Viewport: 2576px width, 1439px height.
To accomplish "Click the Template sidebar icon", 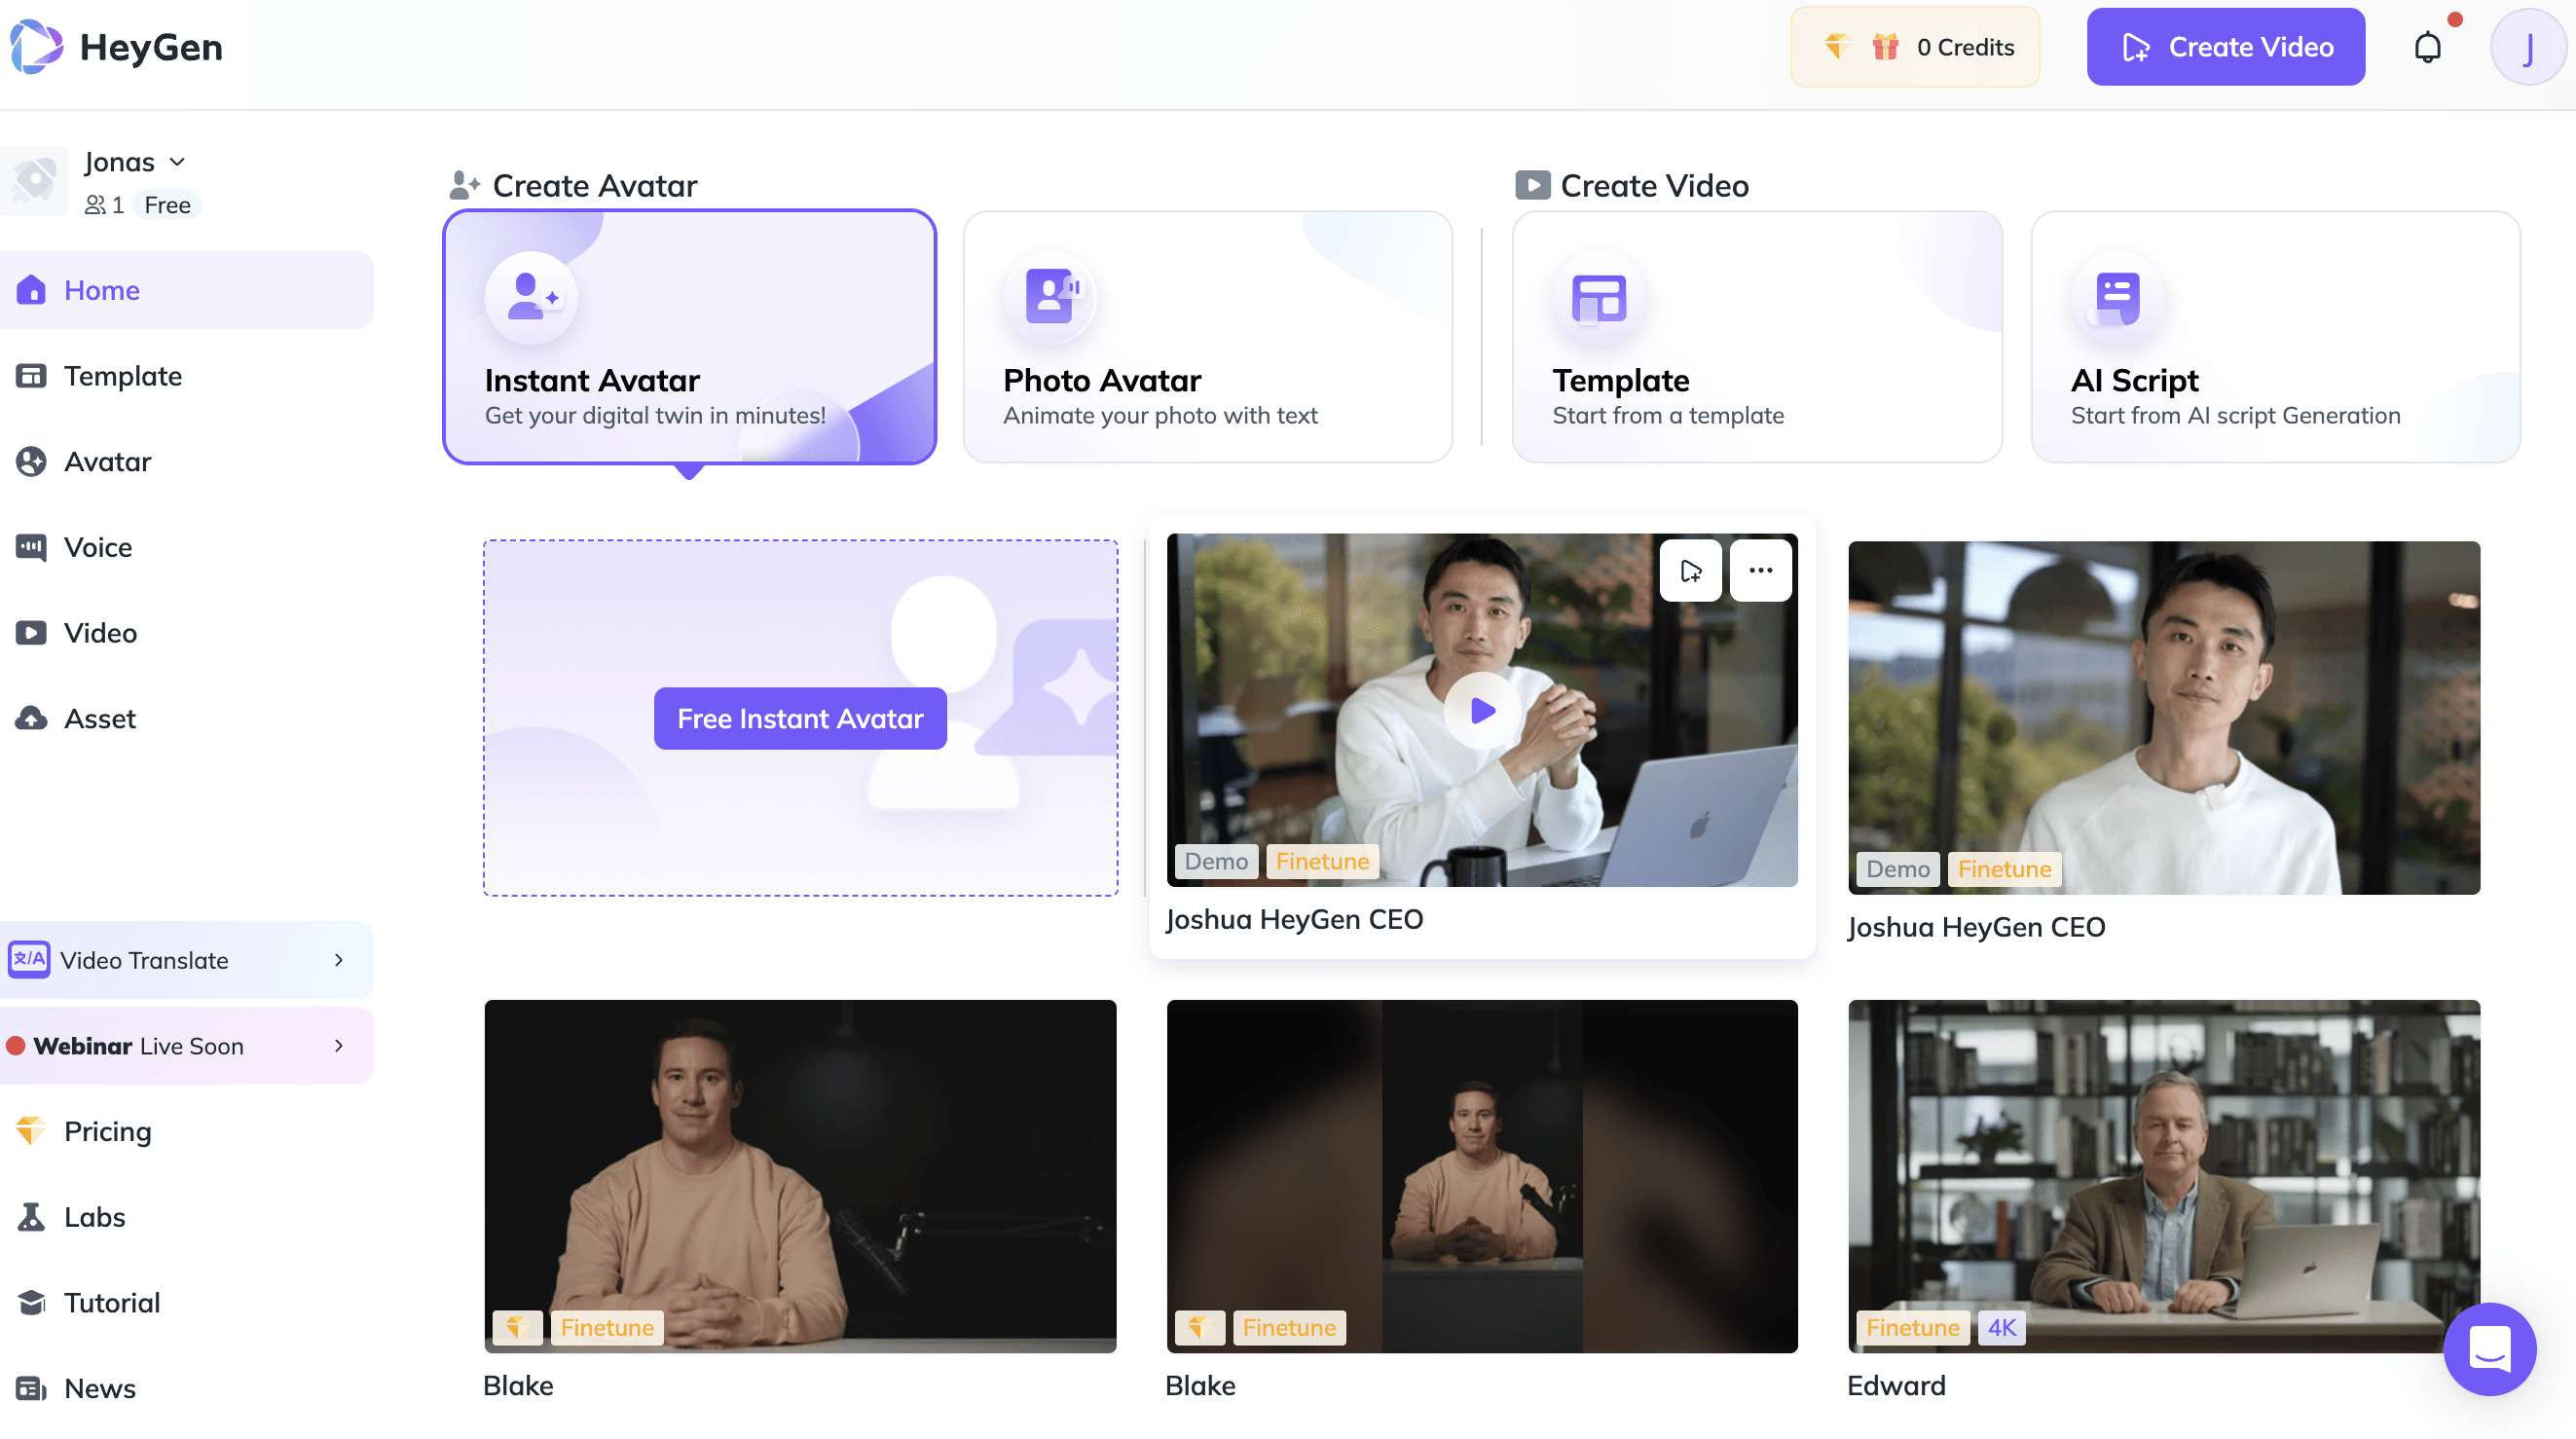I will tap(31, 376).
